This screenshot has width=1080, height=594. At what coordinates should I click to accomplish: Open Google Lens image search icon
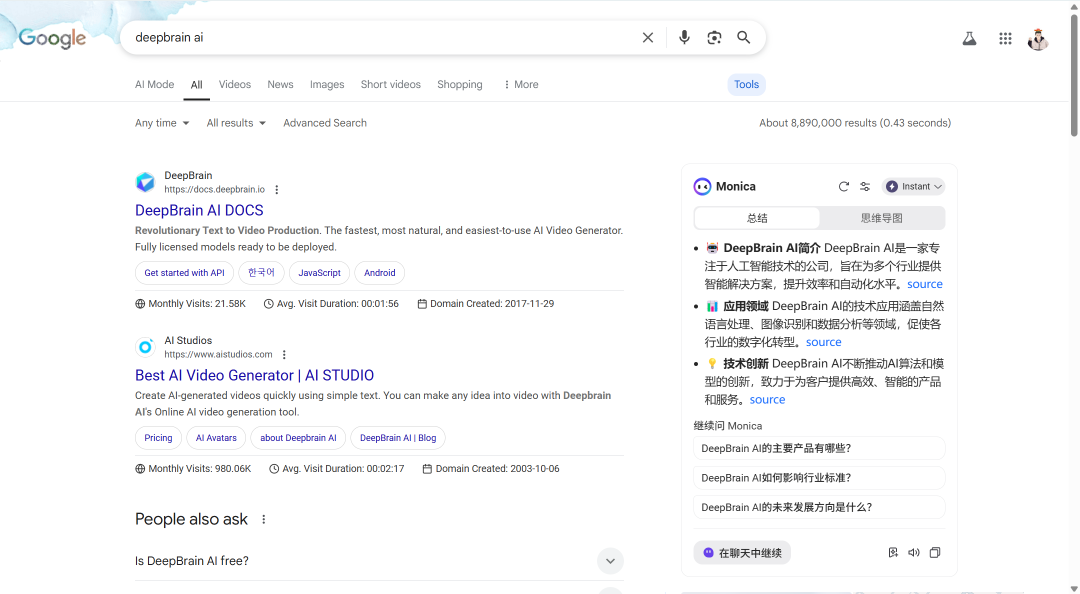click(714, 37)
